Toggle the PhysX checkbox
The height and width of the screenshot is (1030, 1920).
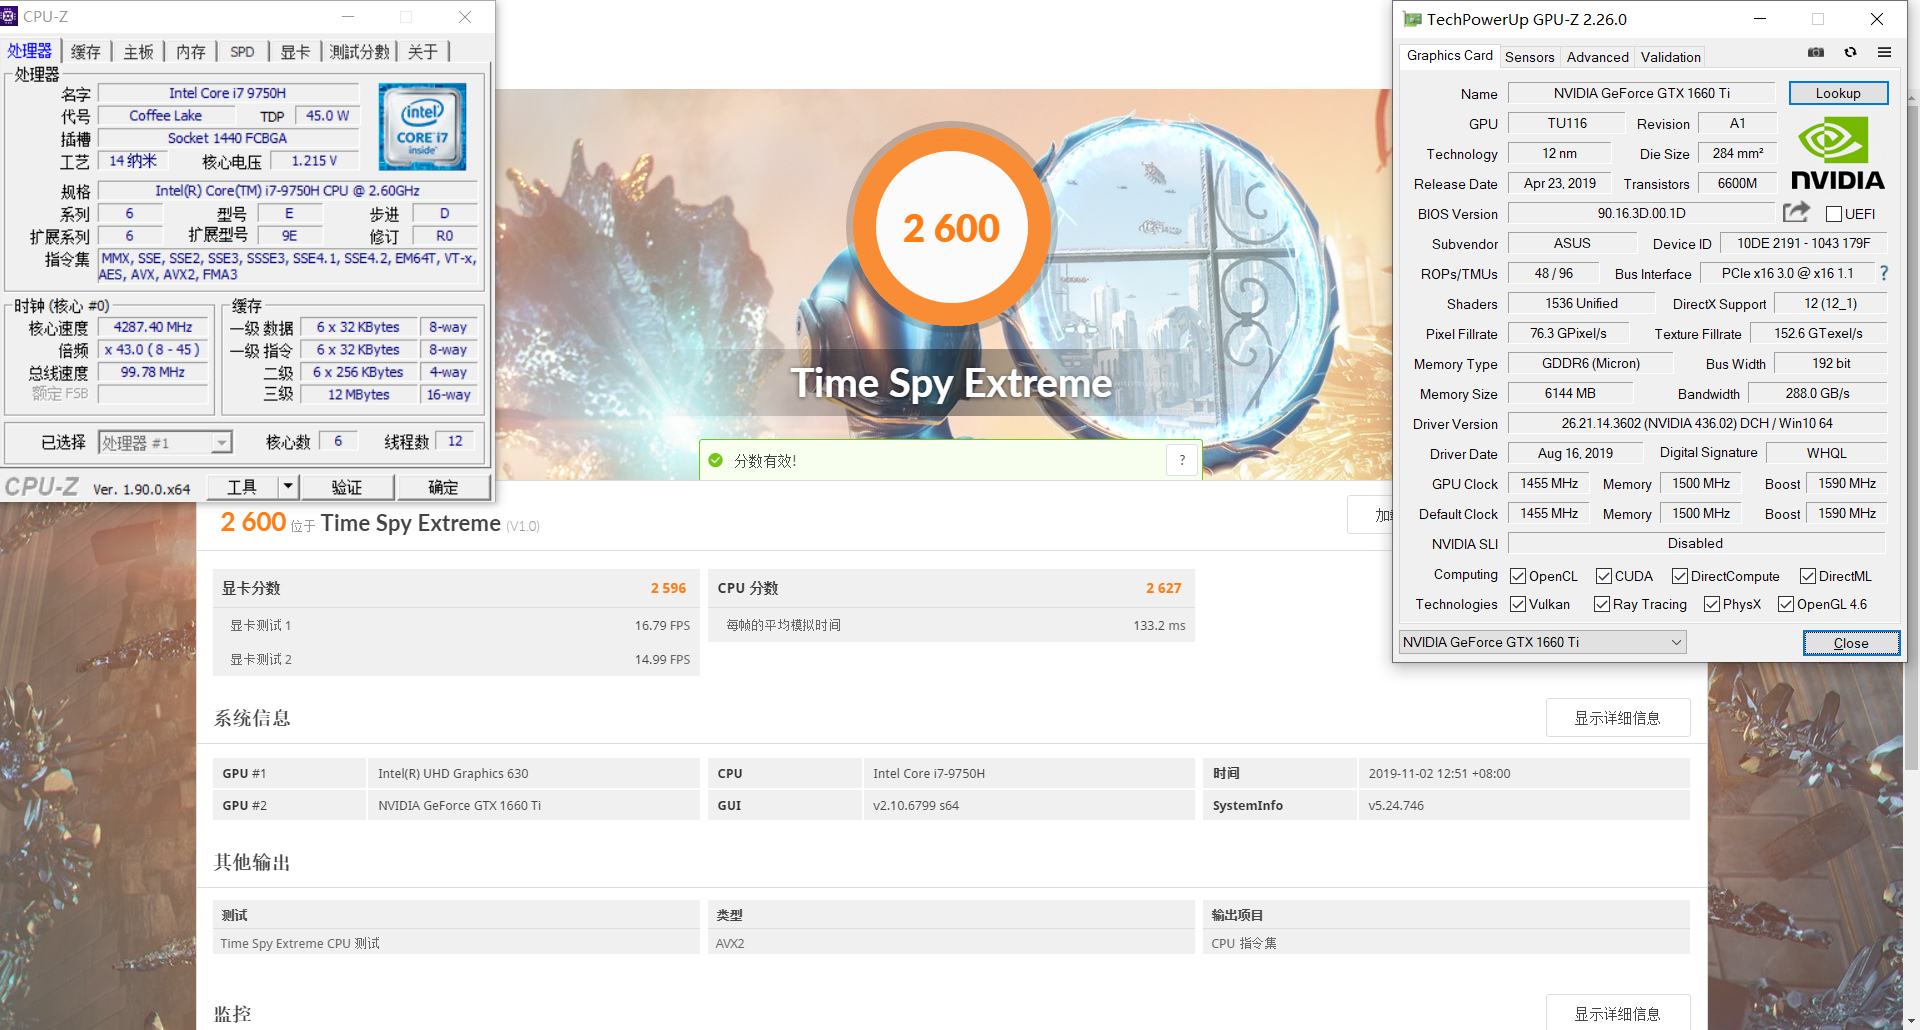click(x=1712, y=604)
